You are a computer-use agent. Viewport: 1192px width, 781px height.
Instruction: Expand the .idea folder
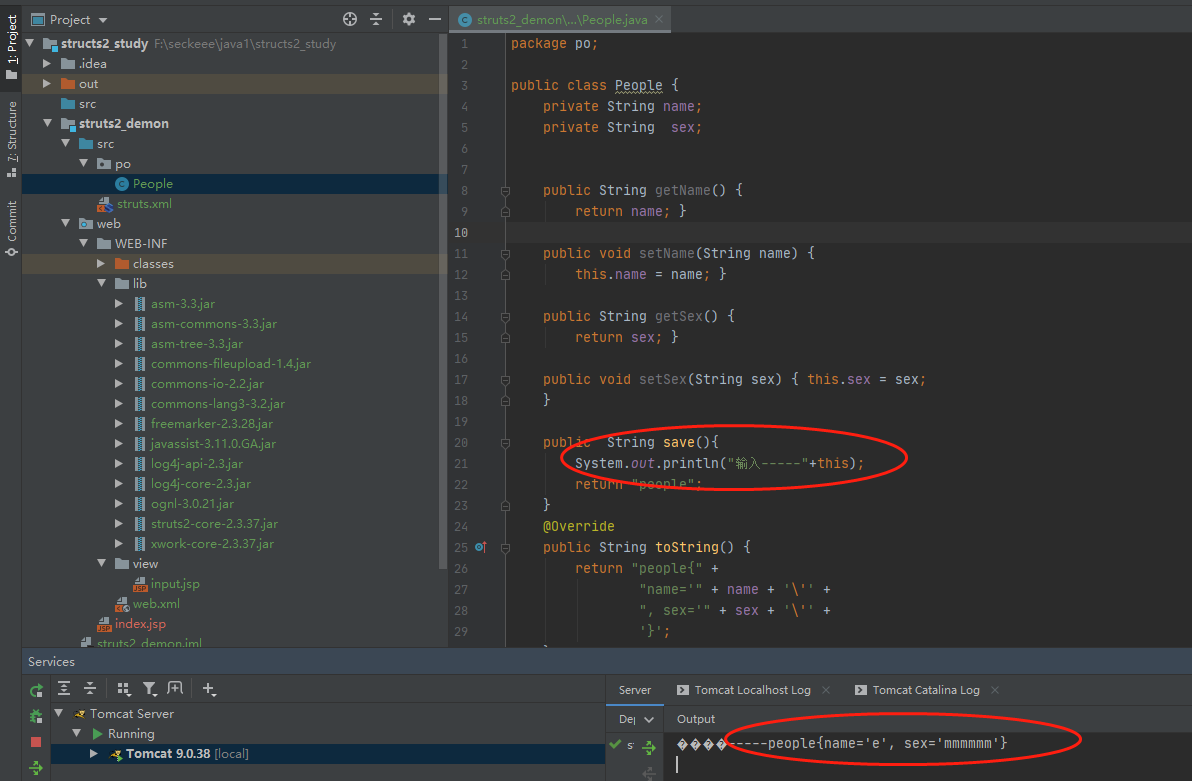(x=47, y=63)
